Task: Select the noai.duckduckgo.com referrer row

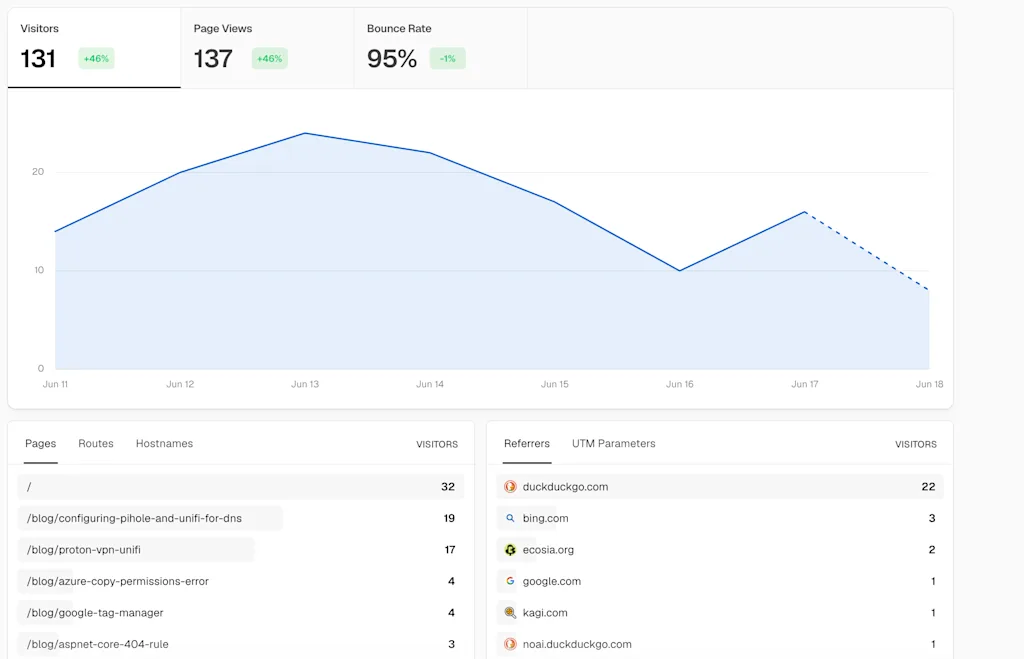Action: point(720,644)
